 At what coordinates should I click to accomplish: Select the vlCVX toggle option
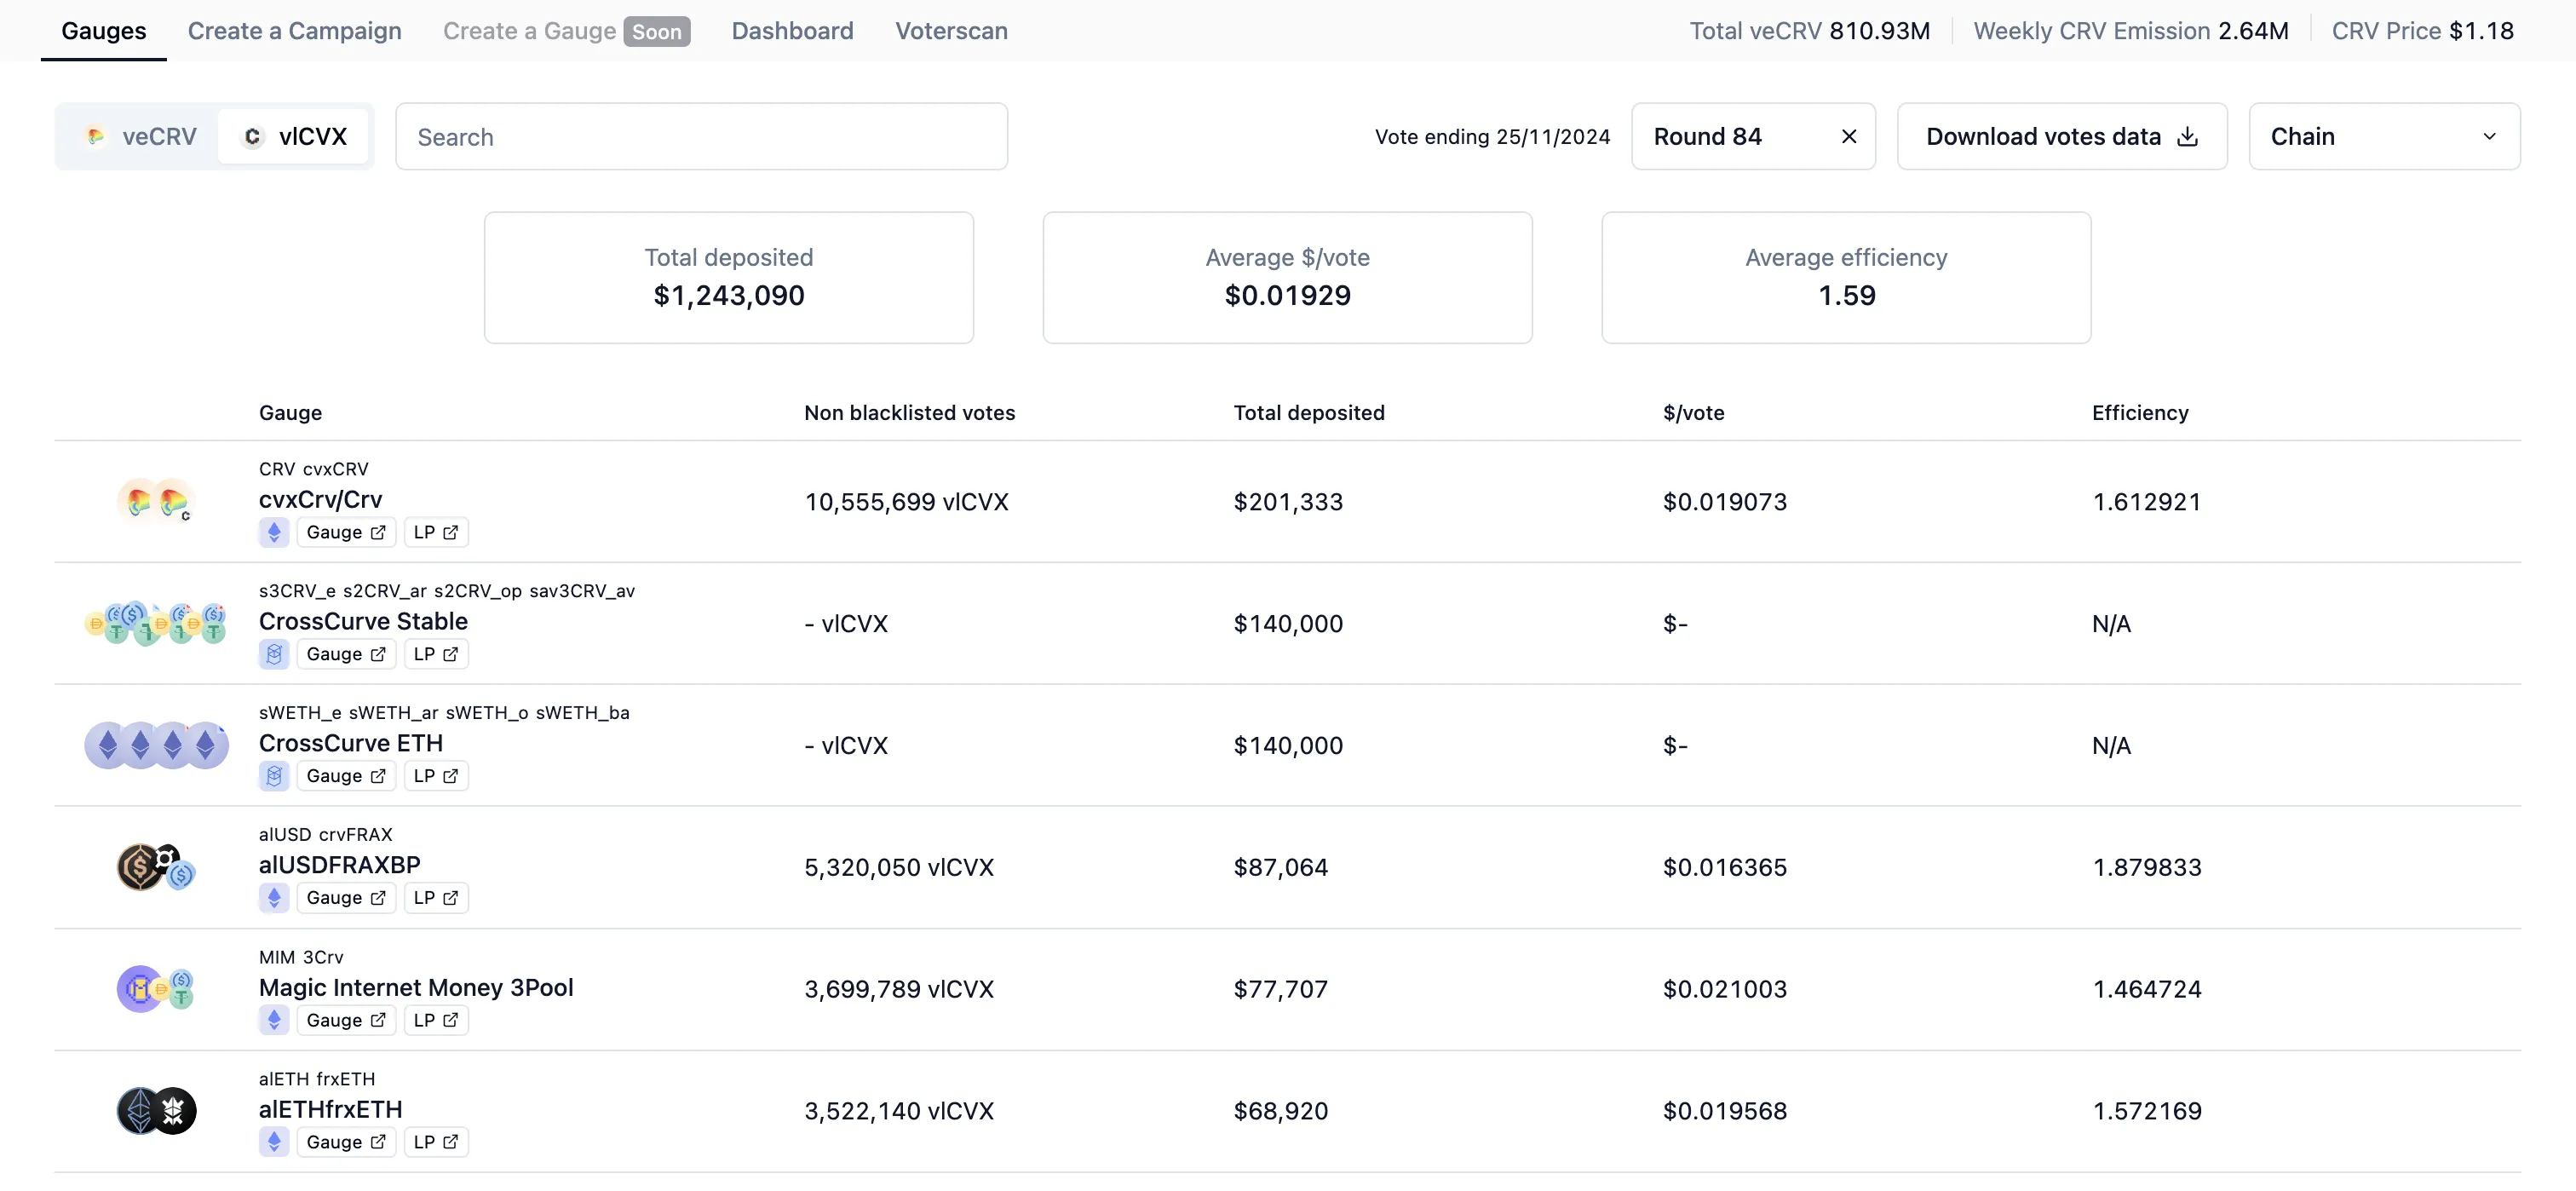(x=294, y=137)
